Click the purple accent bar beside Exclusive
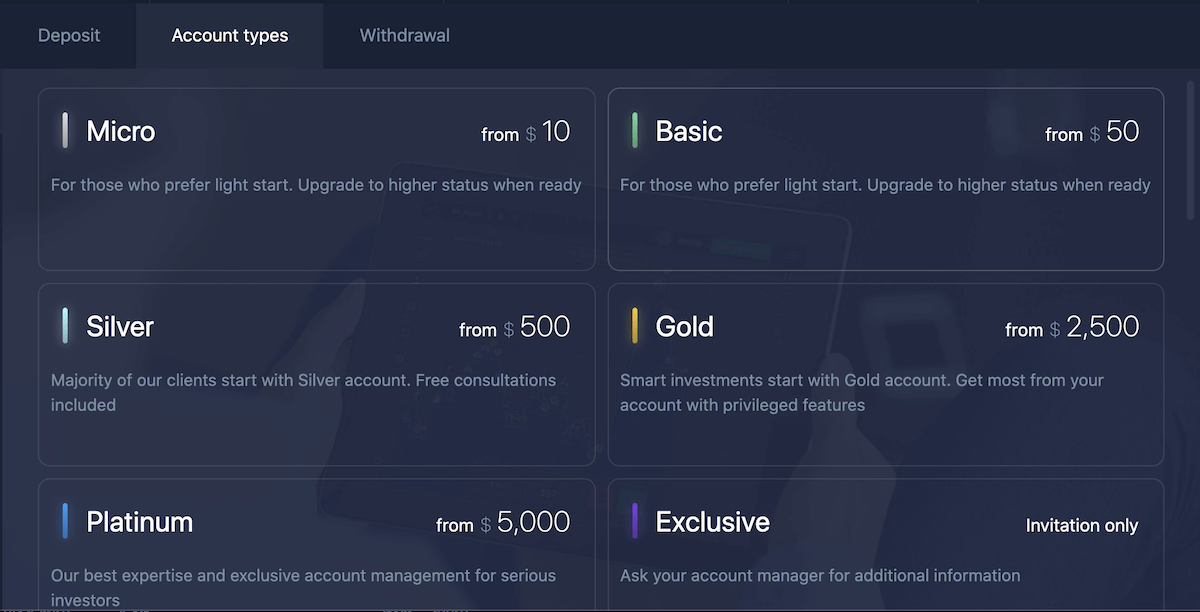 click(x=637, y=521)
